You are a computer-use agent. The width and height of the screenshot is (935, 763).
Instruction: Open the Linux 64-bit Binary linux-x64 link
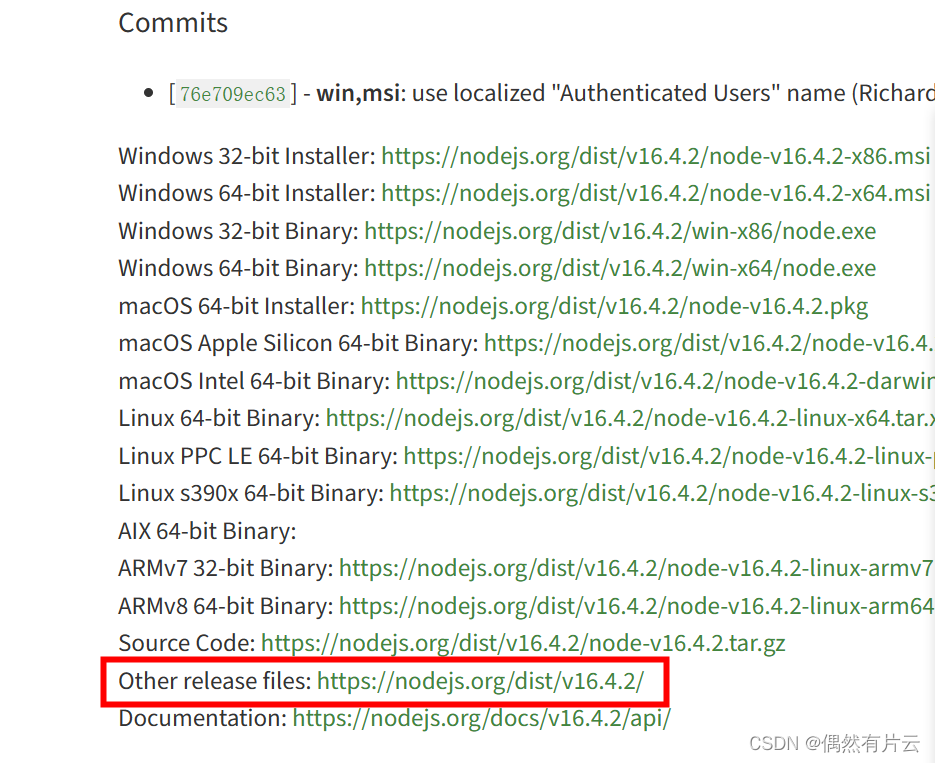coord(630,419)
